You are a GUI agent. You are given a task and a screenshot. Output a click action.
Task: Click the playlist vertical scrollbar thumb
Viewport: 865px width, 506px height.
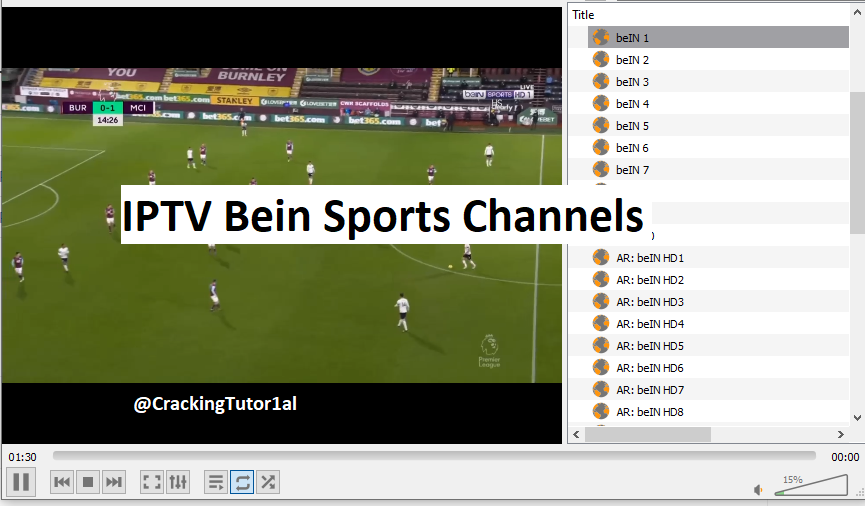[857, 163]
